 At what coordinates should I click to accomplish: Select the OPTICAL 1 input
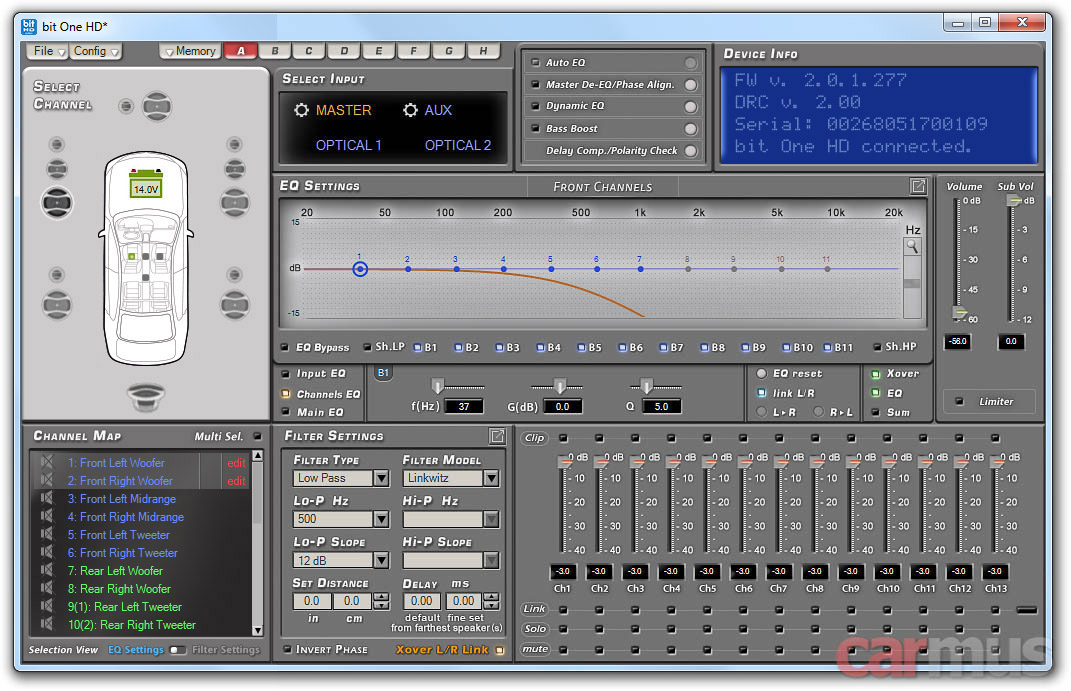pos(348,145)
